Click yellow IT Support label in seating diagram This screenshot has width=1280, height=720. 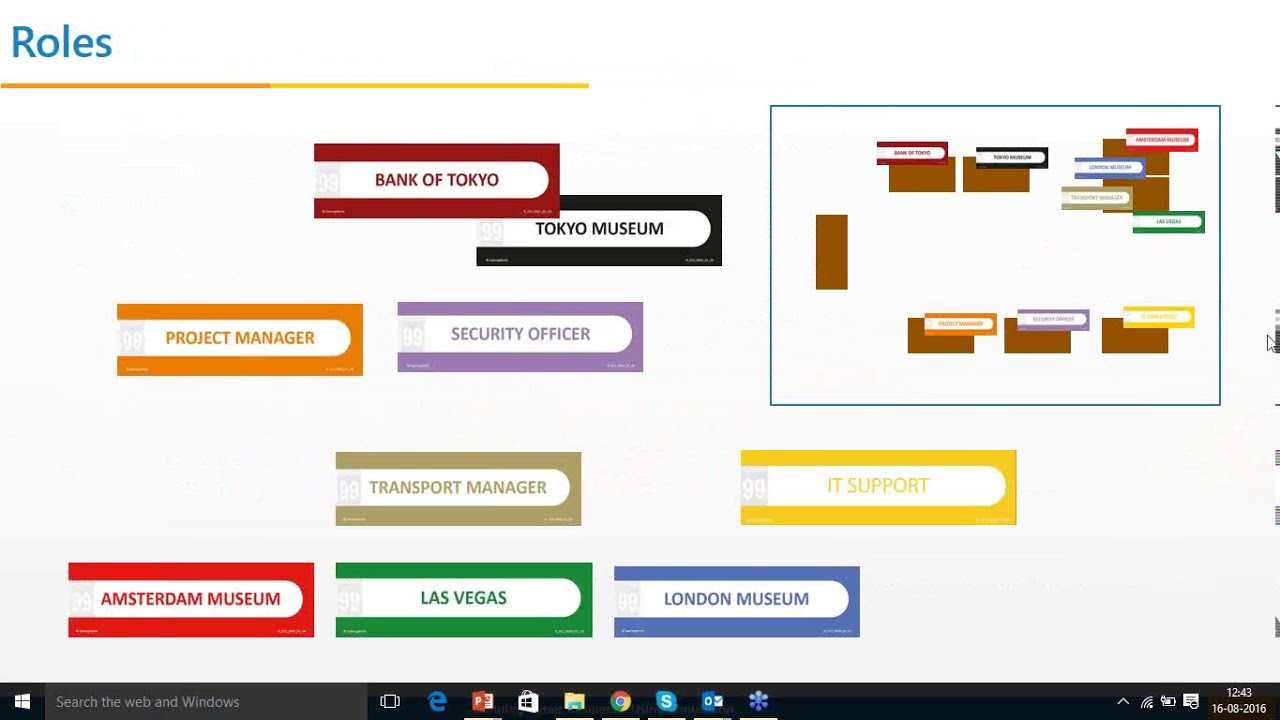pos(1159,317)
